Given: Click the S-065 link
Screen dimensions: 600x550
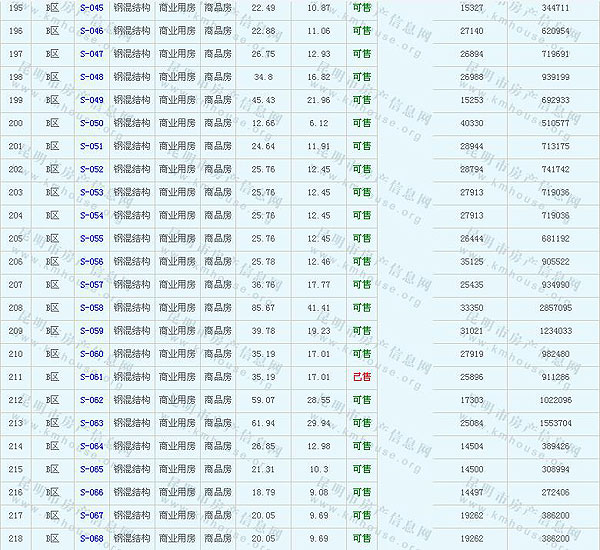Looking at the screenshot, I should point(91,469).
